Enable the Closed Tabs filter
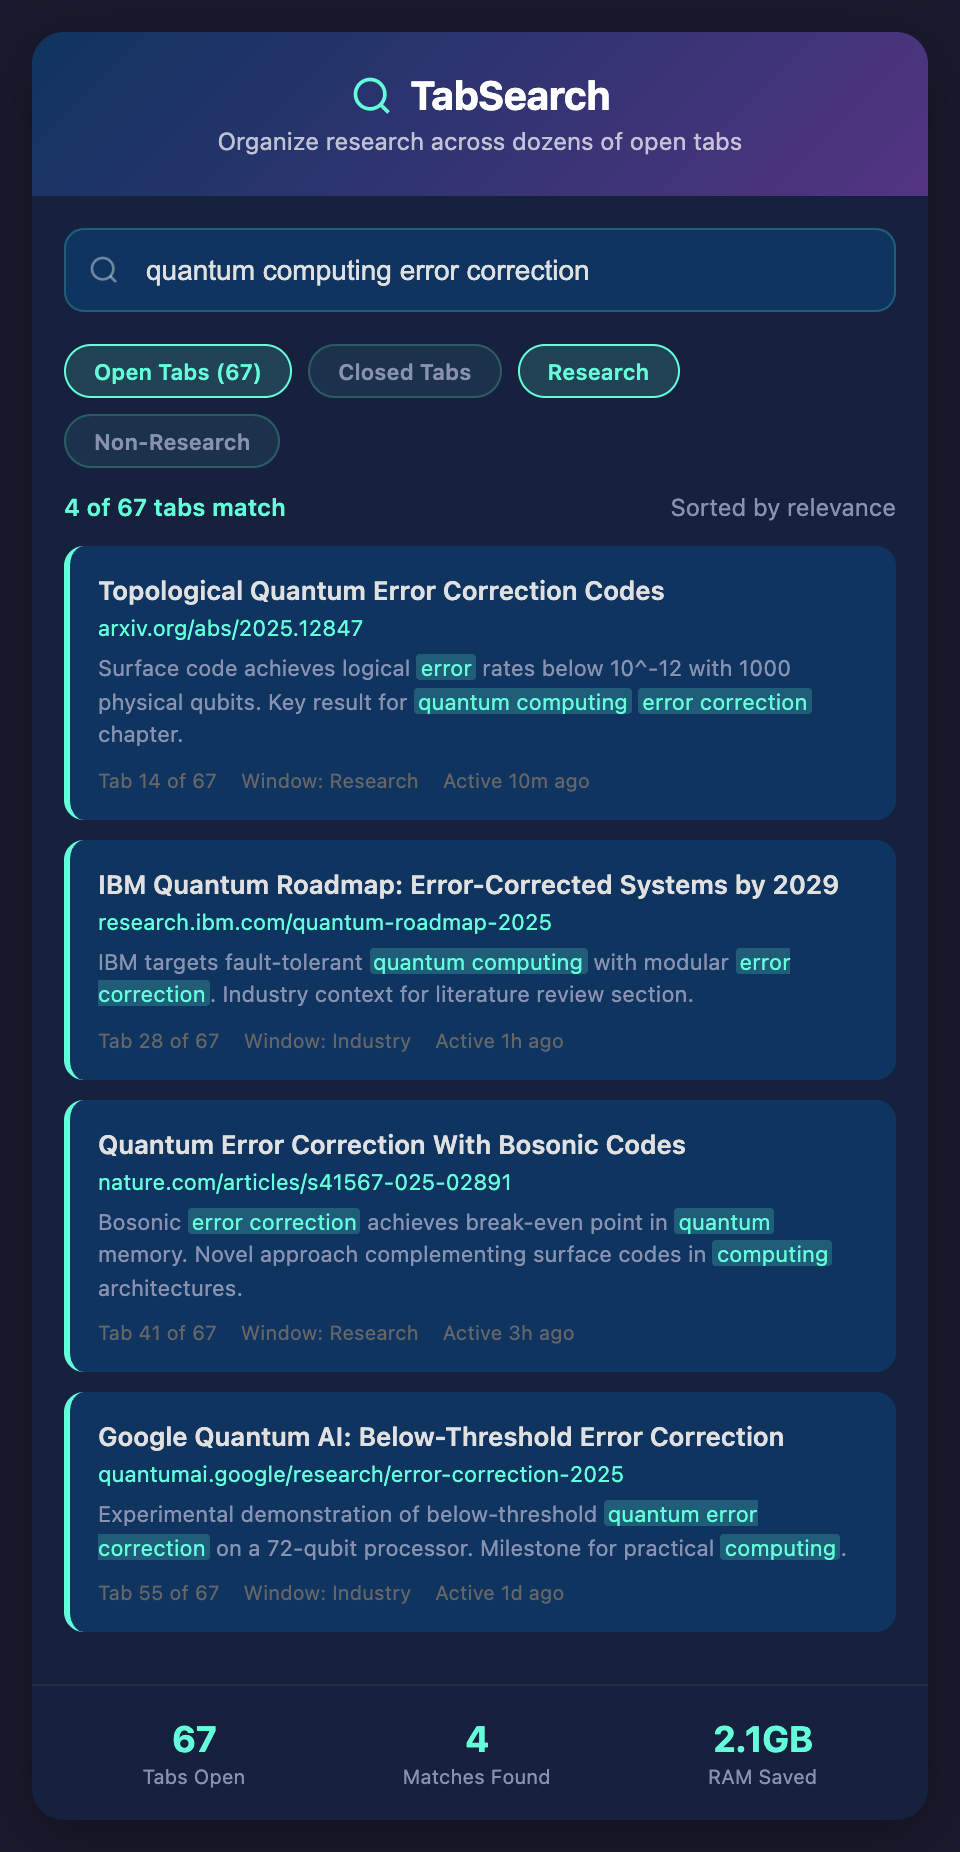The width and height of the screenshot is (960, 1852). coord(405,372)
